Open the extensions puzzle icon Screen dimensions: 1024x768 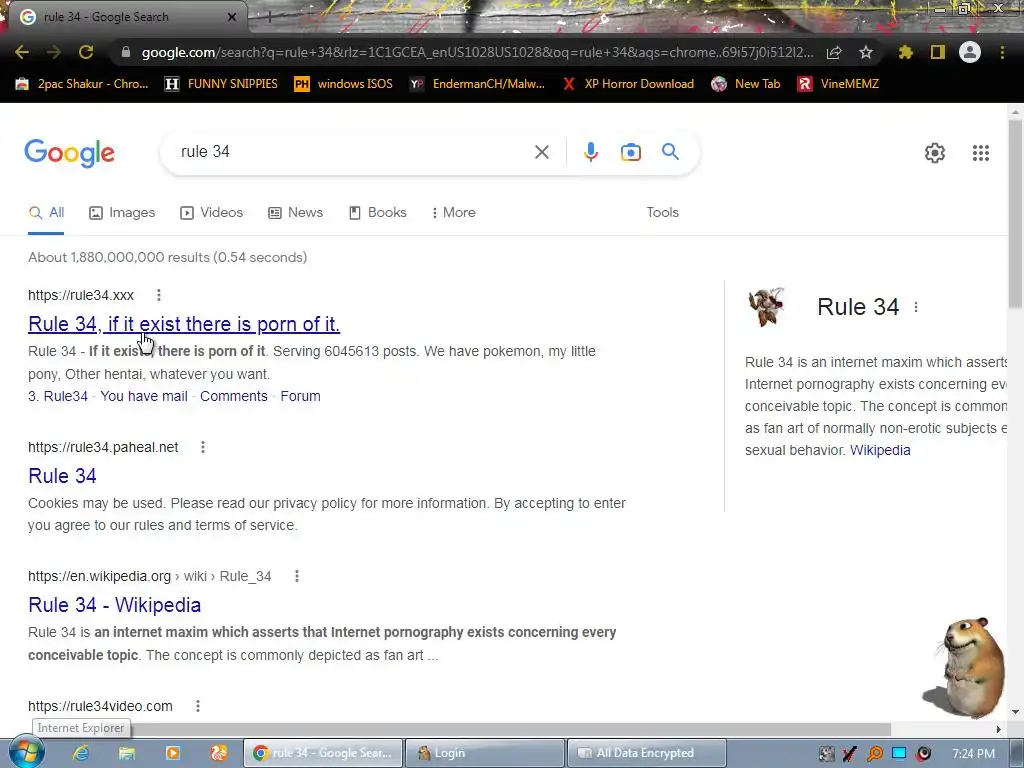(x=906, y=52)
